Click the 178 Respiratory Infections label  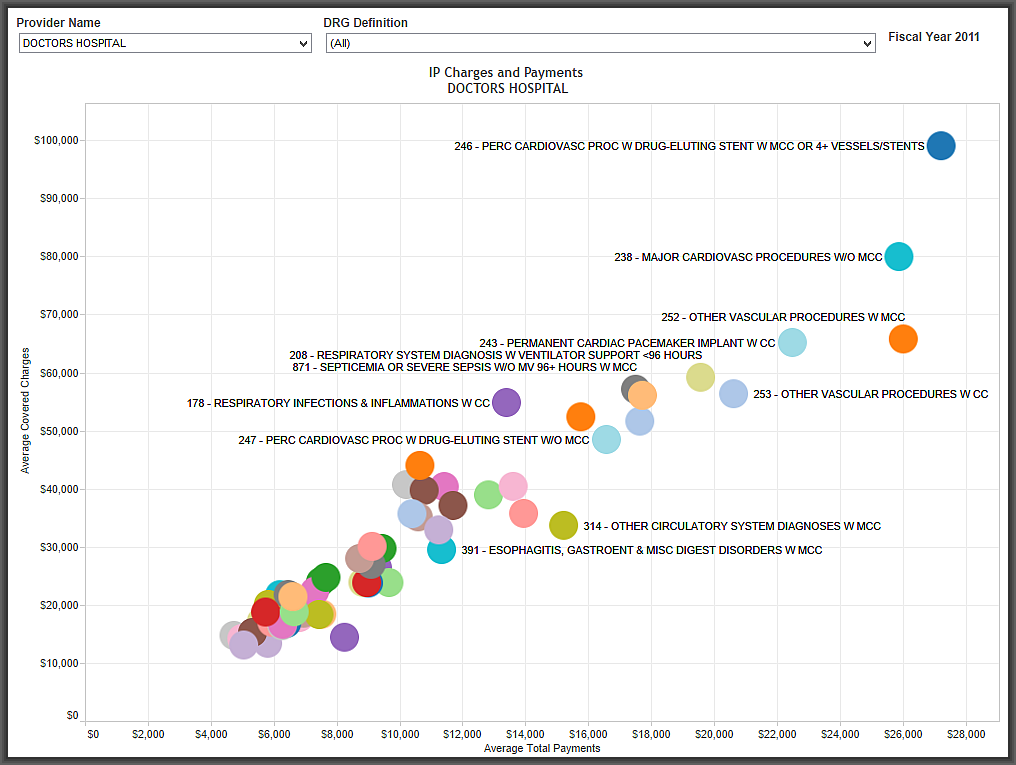[338, 404]
